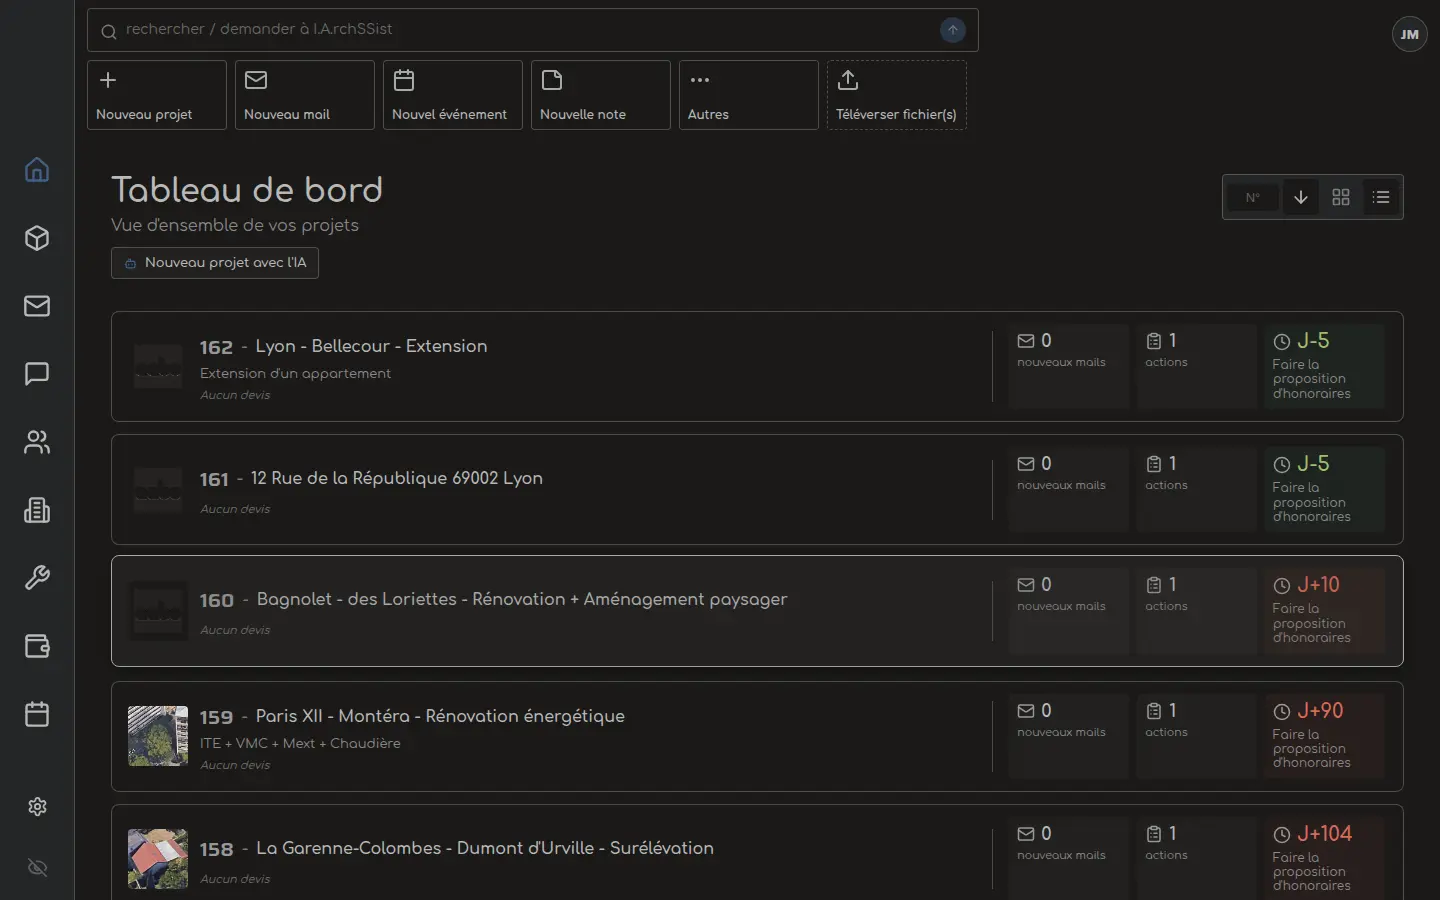Screen dimensions: 1440x900
Task: Open project 158 La Garenne-Colombes surélévation
Action: [757, 853]
